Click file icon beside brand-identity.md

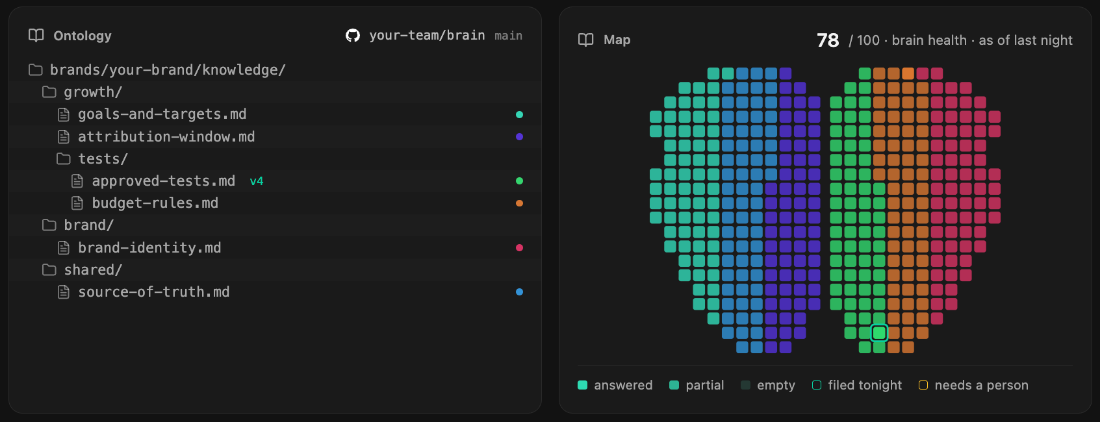64,247
